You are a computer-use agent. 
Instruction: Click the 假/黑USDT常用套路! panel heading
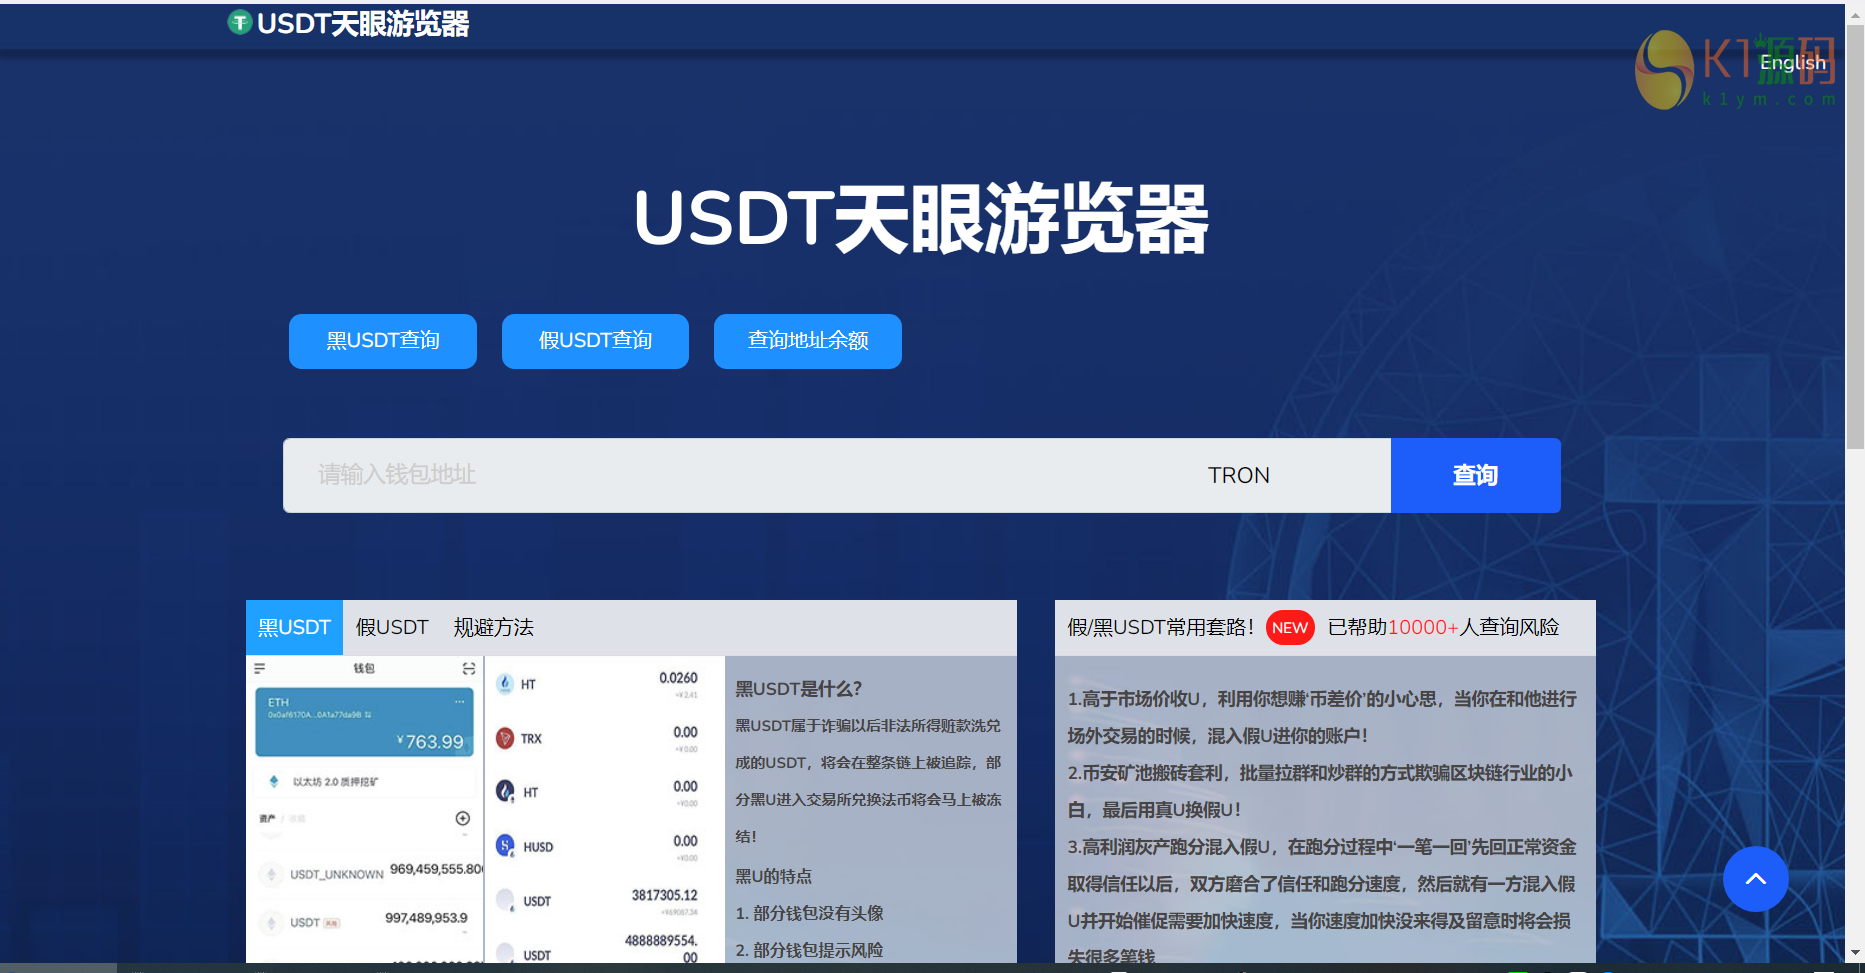[1160, 627]
